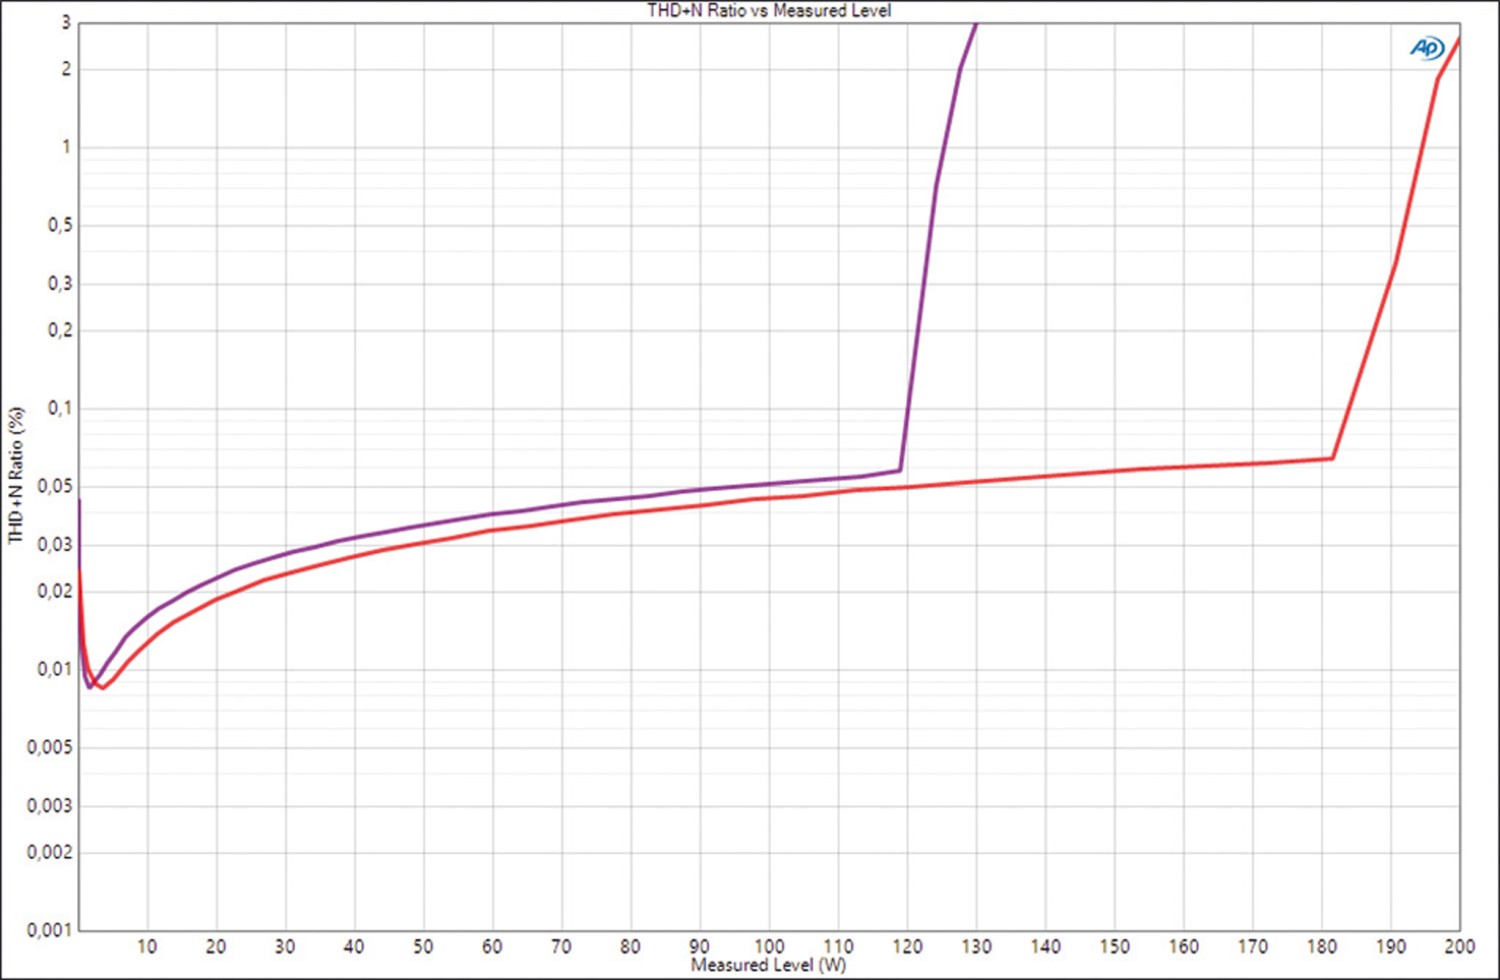This screenshot has width=1500, height=980.
Task: Click the THD+N Ratio (%) vertical axis label
Action: click(x=16, y=475)
